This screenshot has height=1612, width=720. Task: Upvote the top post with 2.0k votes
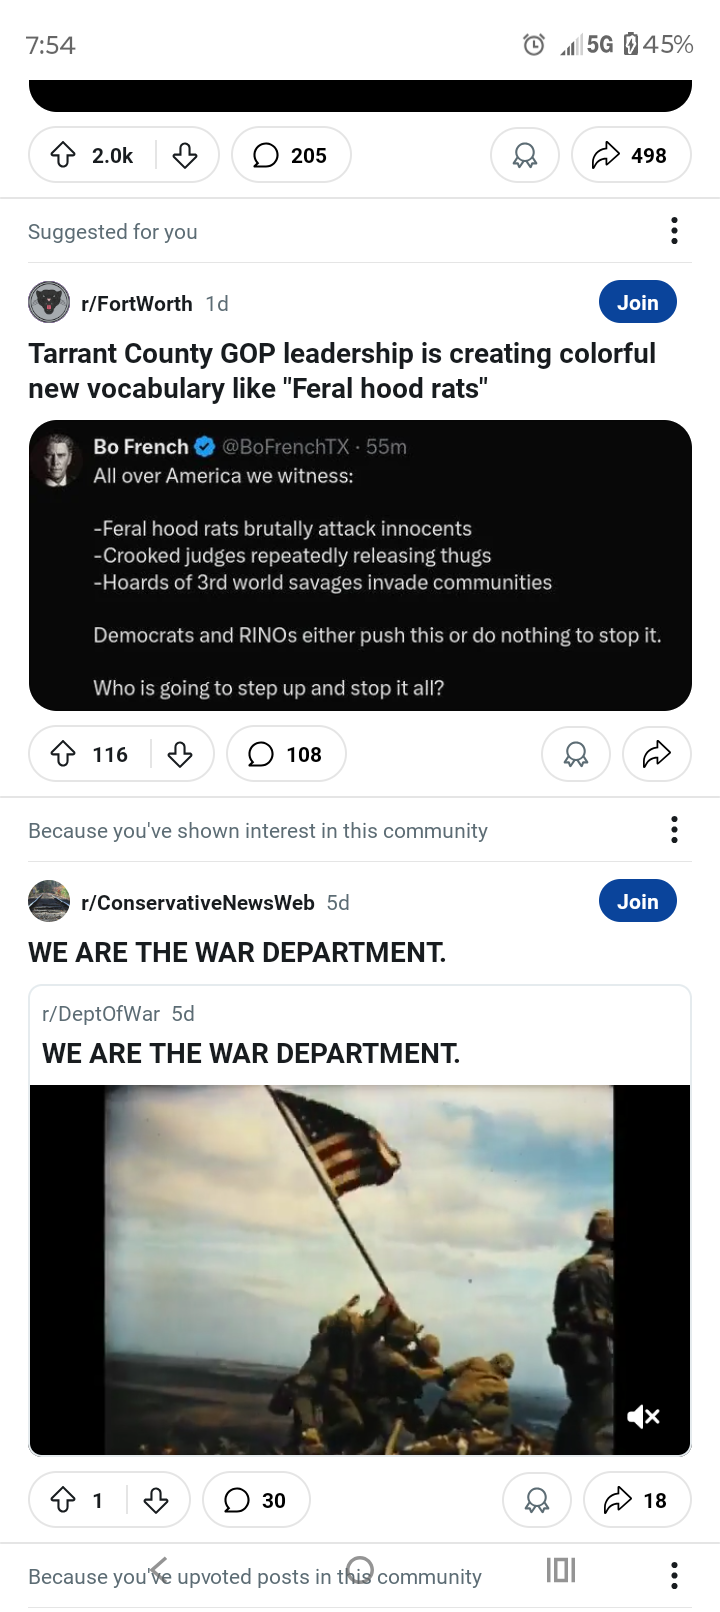point(63,155)
